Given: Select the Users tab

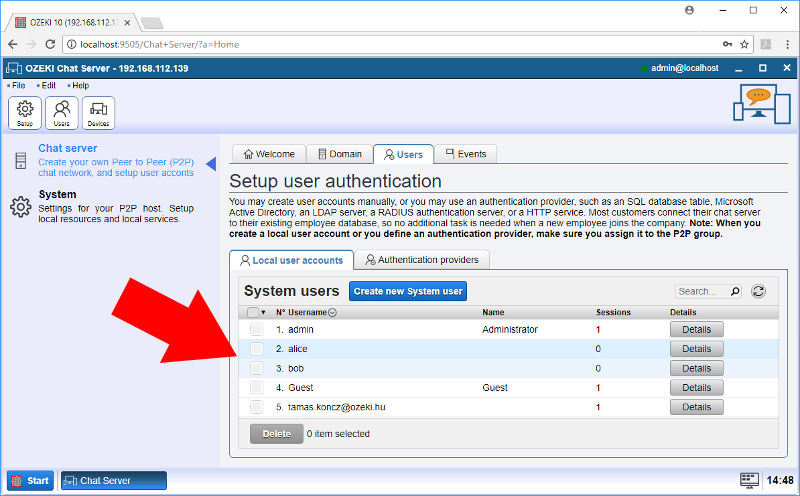Looking at the screenshot, I should (x=403, y=154).
